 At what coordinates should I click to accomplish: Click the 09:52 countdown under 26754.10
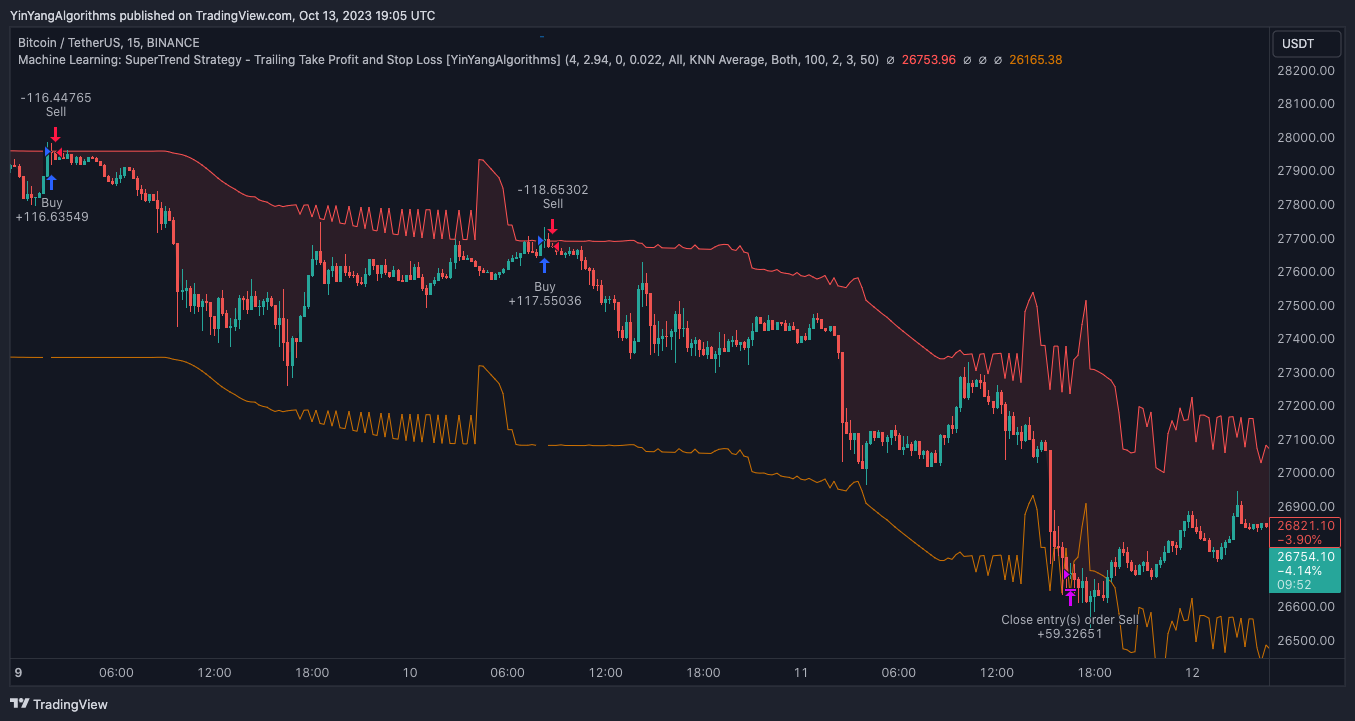tap(1295, 586)
